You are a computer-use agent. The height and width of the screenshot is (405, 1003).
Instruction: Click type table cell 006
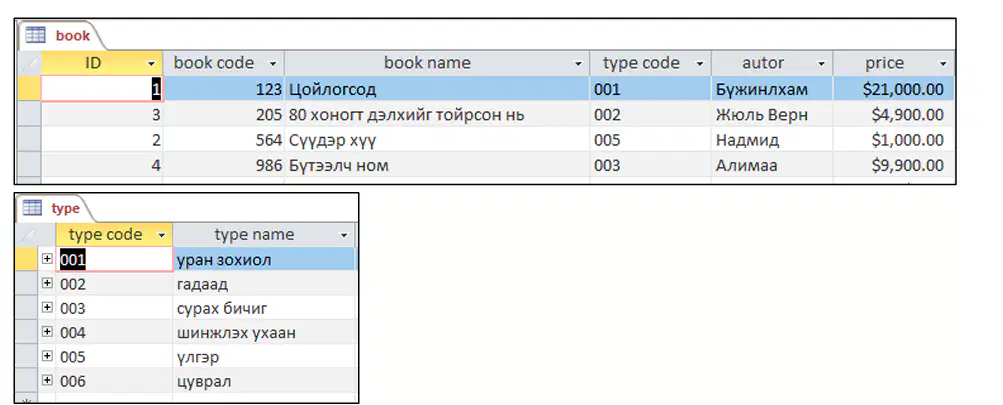(x=114, y=381)
